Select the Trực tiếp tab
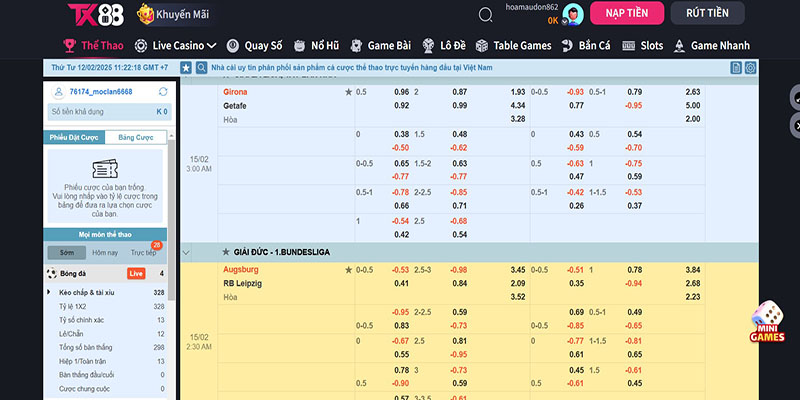 [x=144, y=253]
